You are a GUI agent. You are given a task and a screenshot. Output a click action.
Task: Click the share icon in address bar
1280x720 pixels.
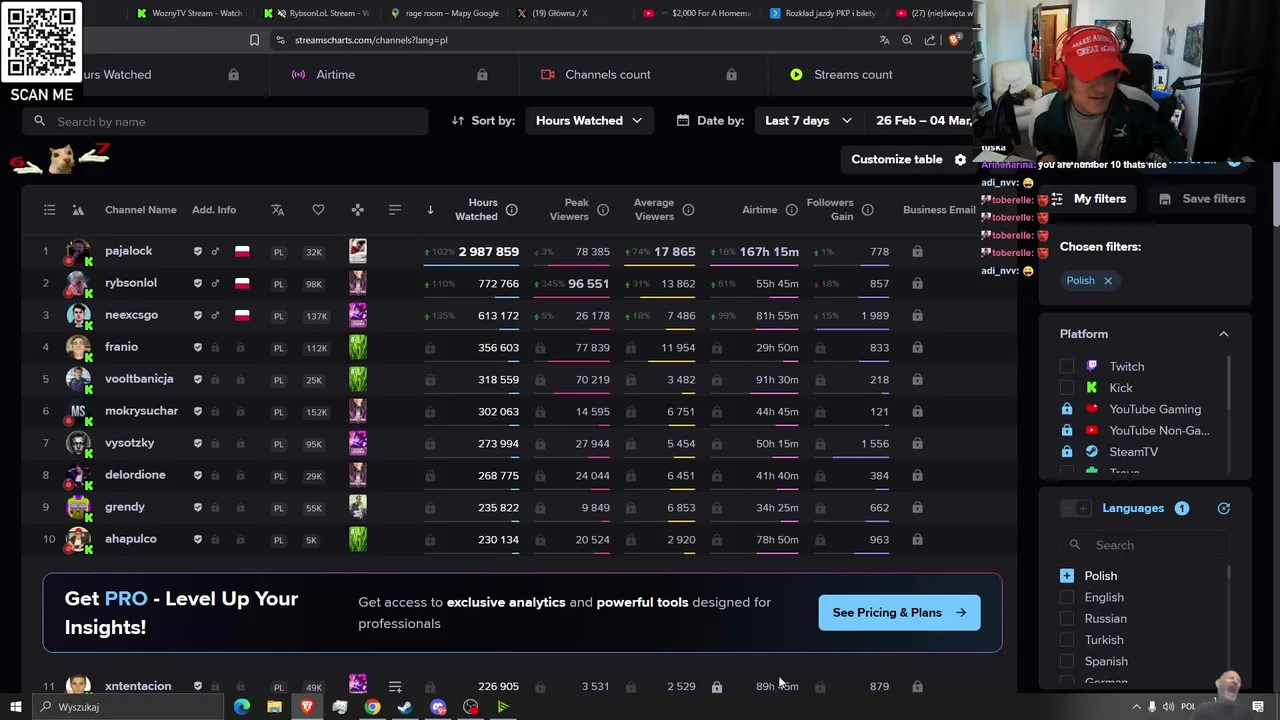[x=930, y=40]
